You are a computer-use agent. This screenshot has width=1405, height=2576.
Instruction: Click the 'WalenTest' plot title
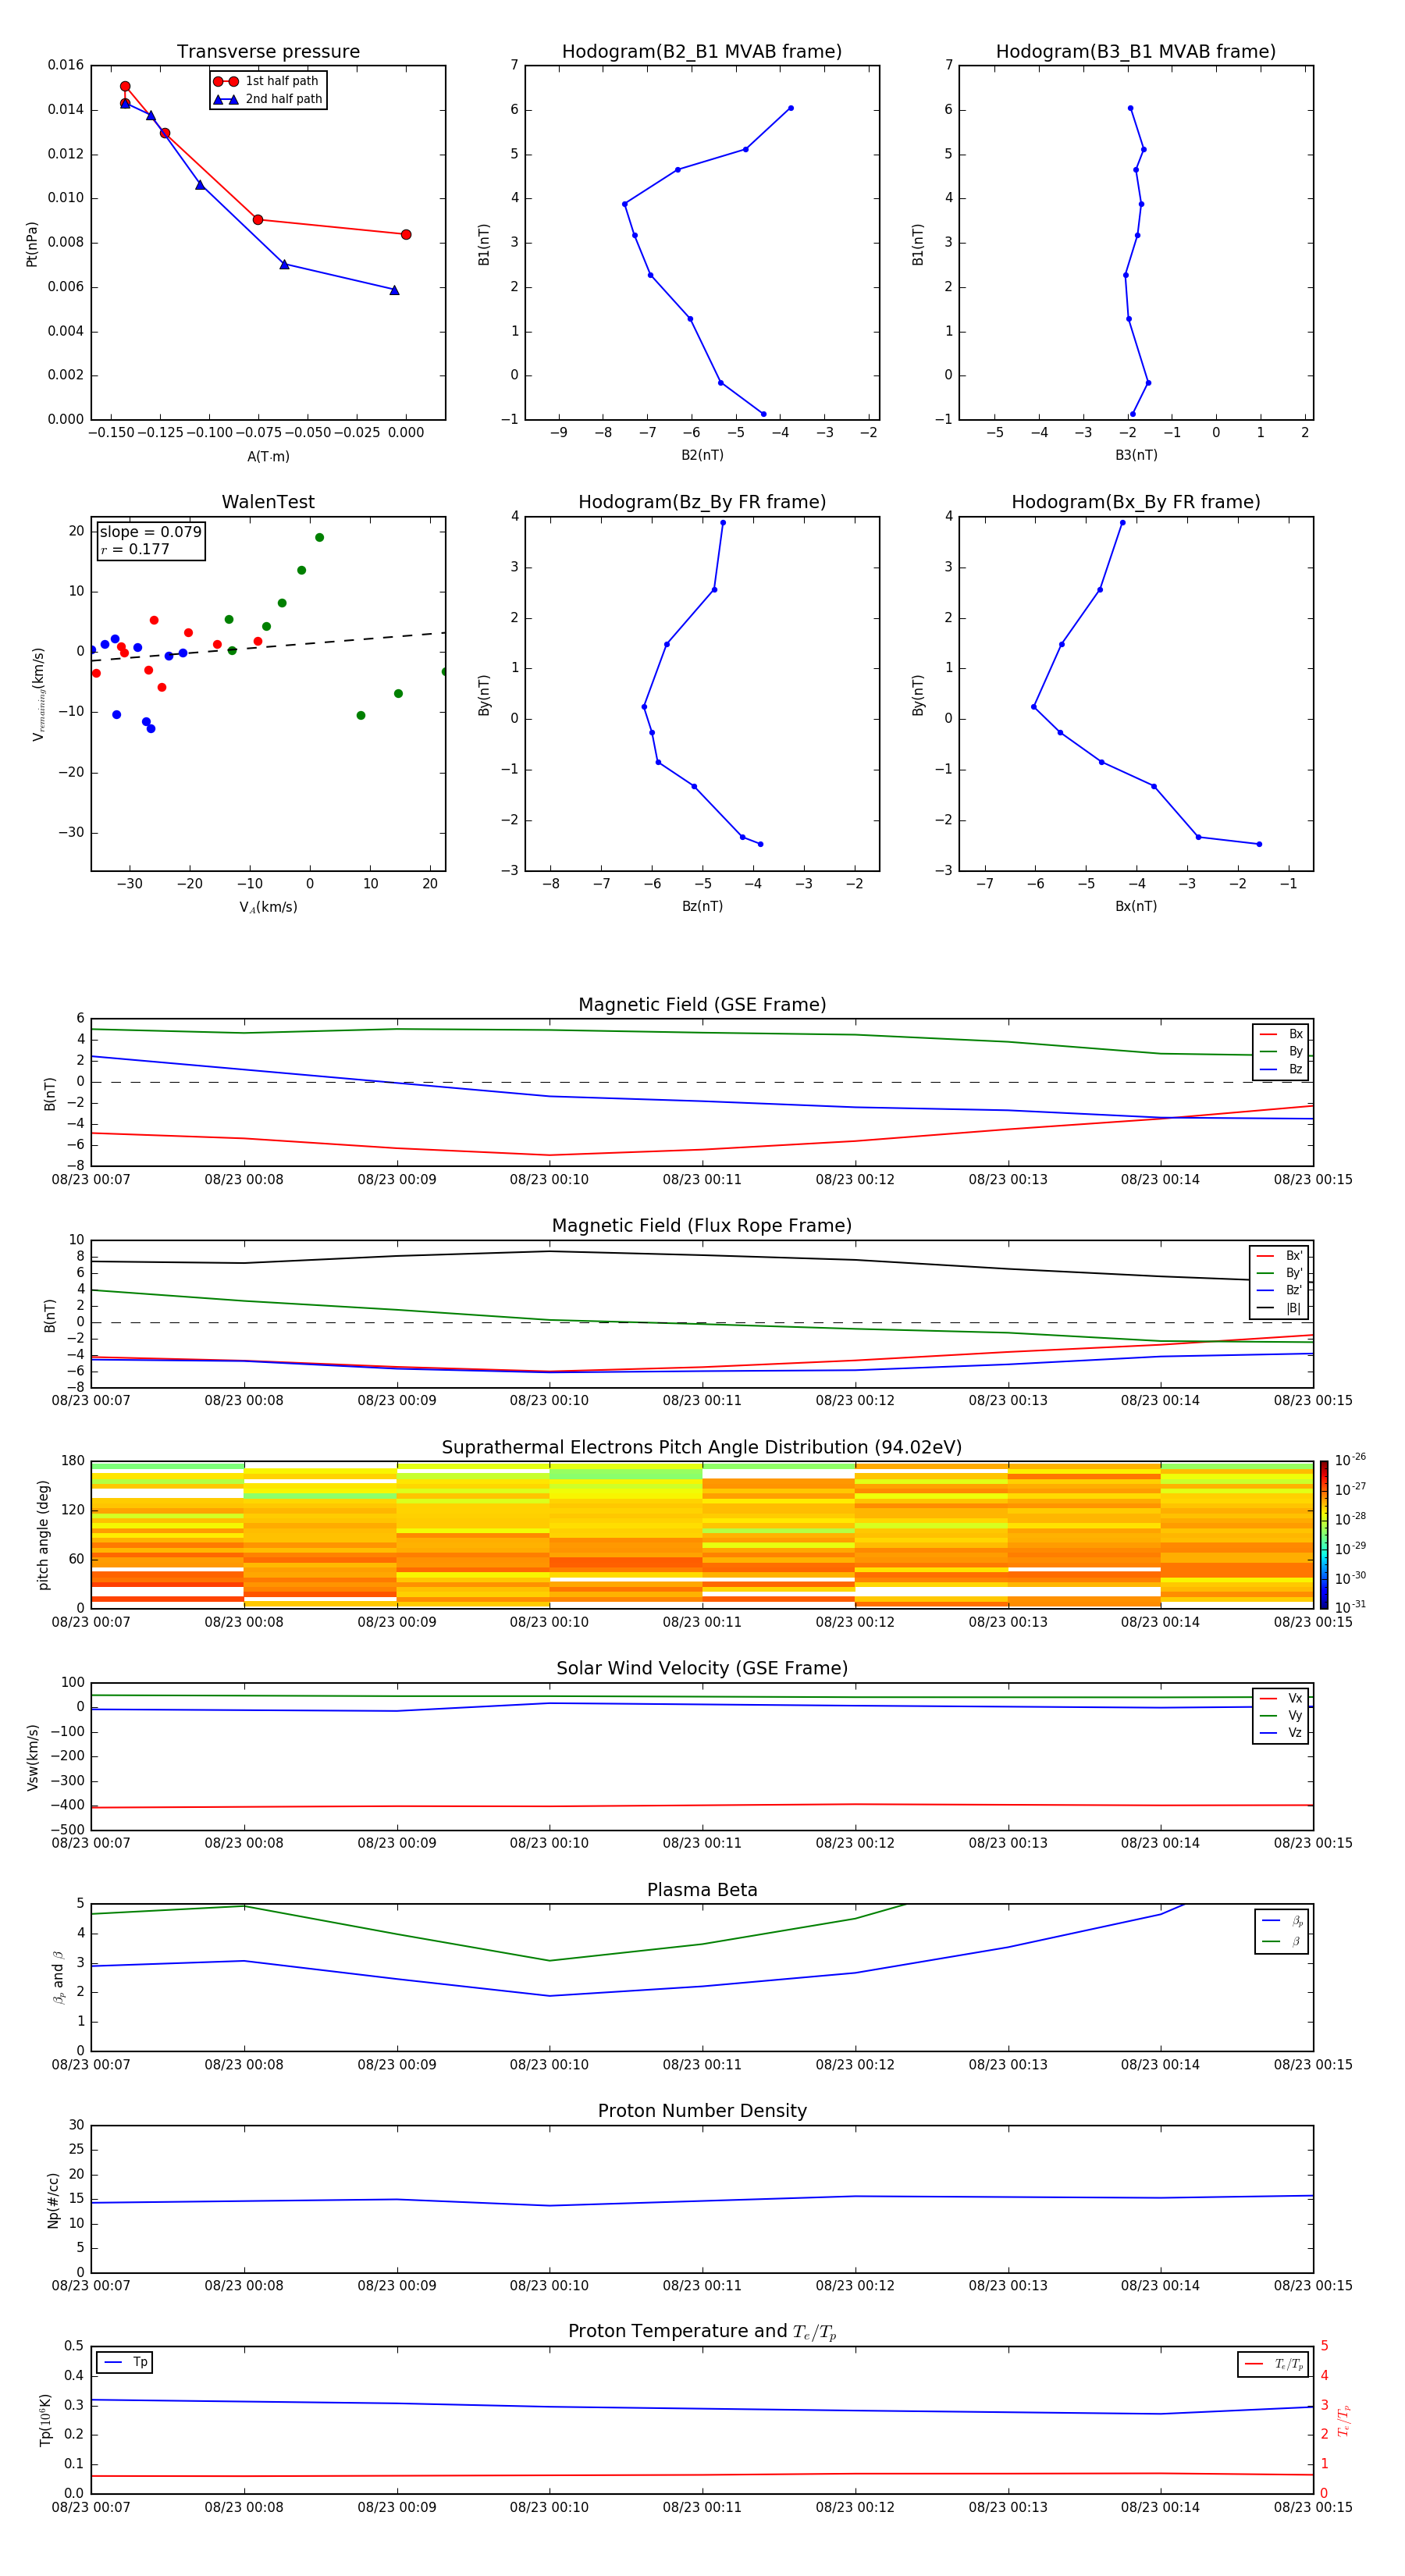click(x=268, y=502)
